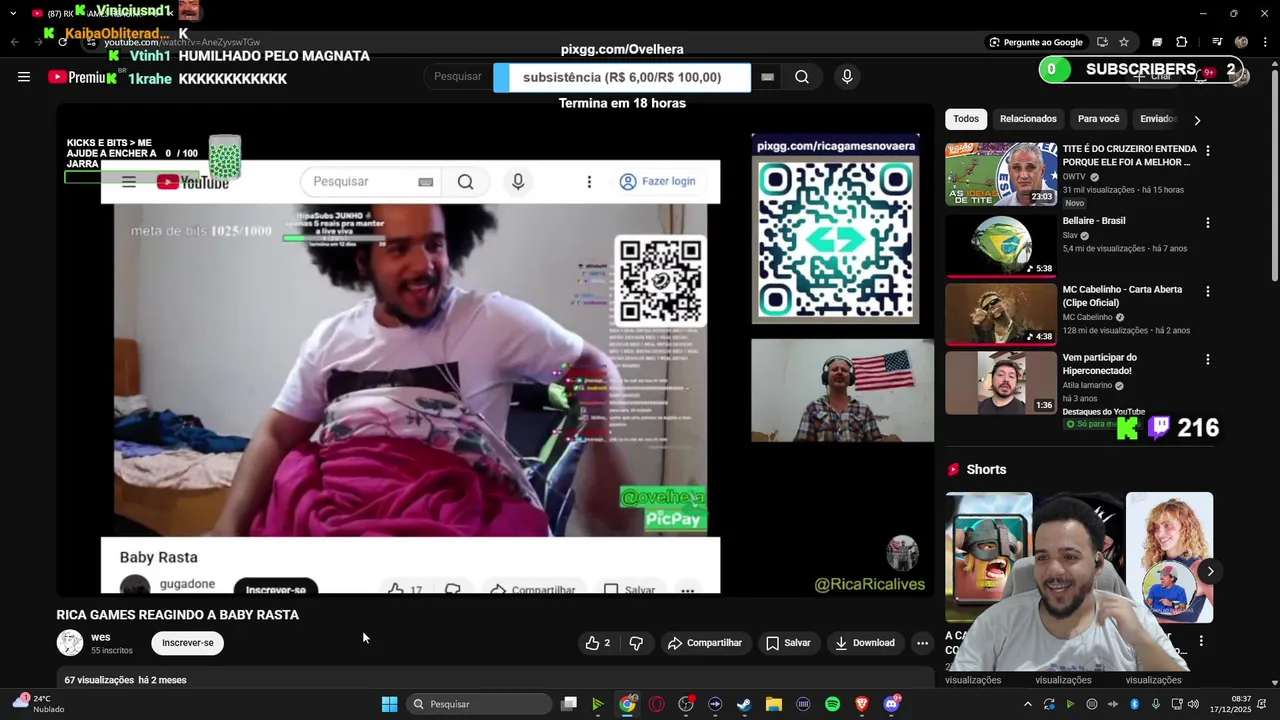Open the TITE É DO CRUZEIRO video thumbnail

click(x=1001, y=174)
